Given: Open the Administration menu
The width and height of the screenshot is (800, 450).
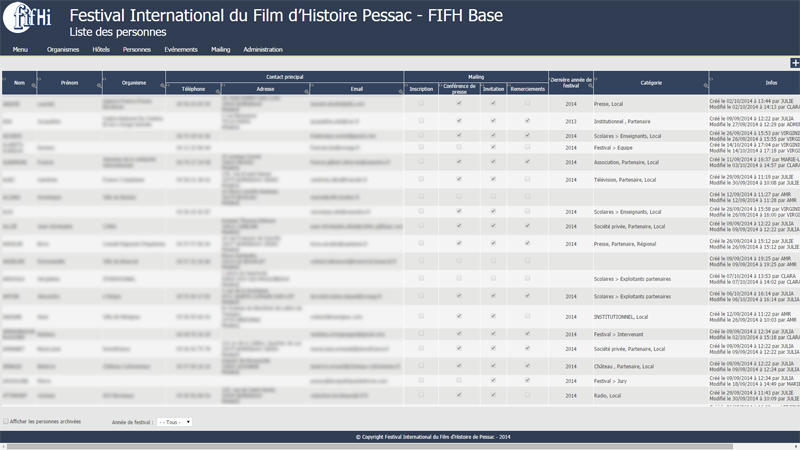Looking at the screenshot, I should (263, 49).
